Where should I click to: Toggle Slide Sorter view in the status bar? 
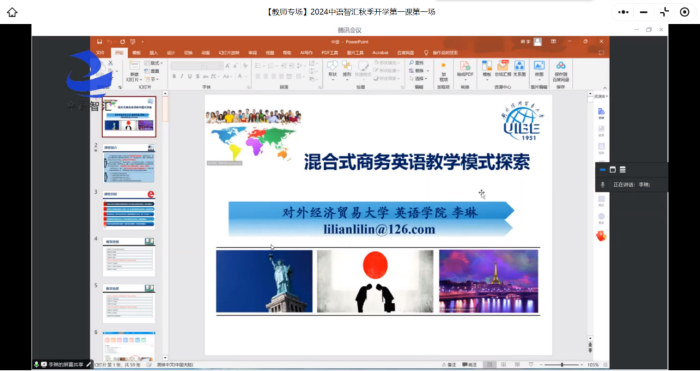click(x=504, y=365)
